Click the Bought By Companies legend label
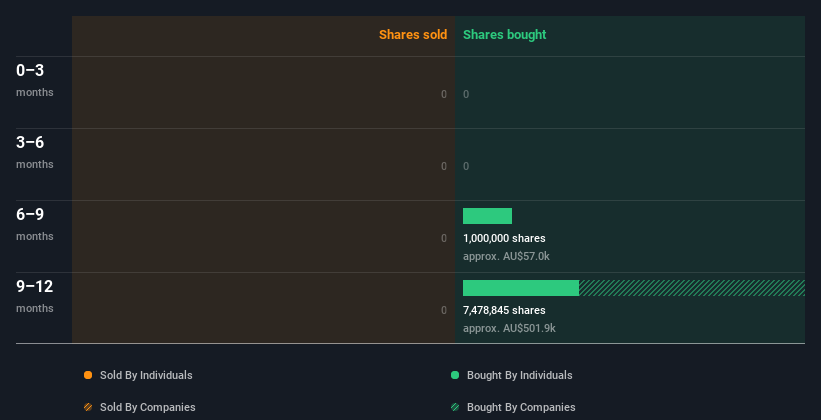This screenshot has width=821, height=420. tap(521, 407)
